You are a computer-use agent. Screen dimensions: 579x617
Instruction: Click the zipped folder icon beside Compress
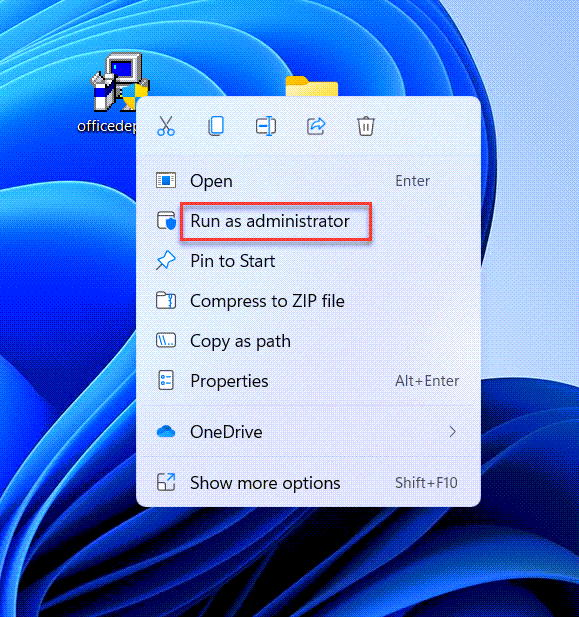point(166,301)
